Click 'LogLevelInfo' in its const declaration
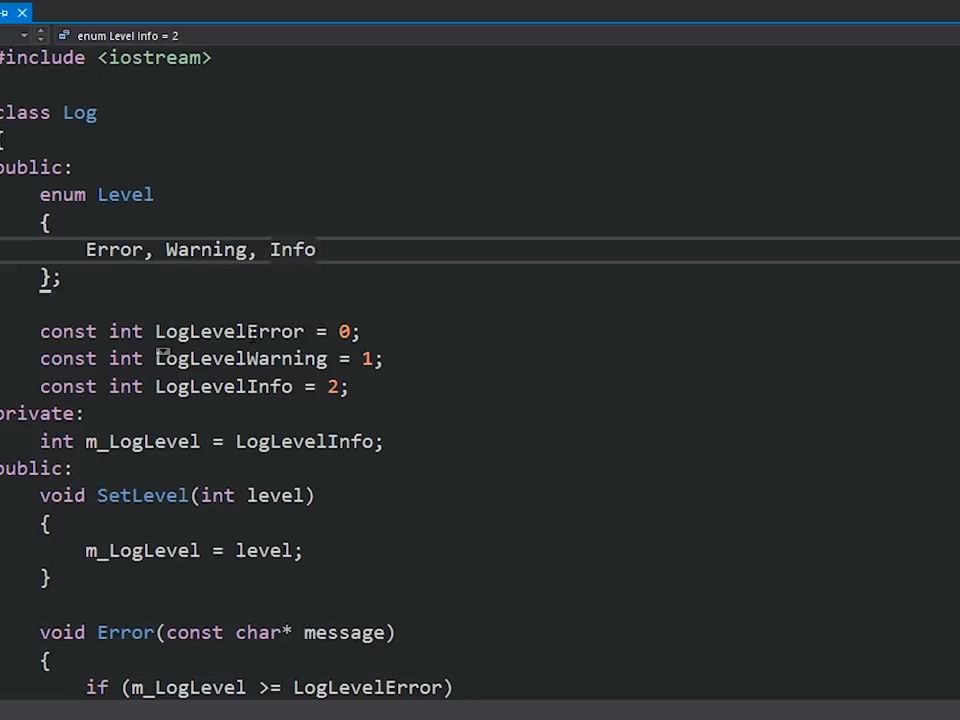 223,387
